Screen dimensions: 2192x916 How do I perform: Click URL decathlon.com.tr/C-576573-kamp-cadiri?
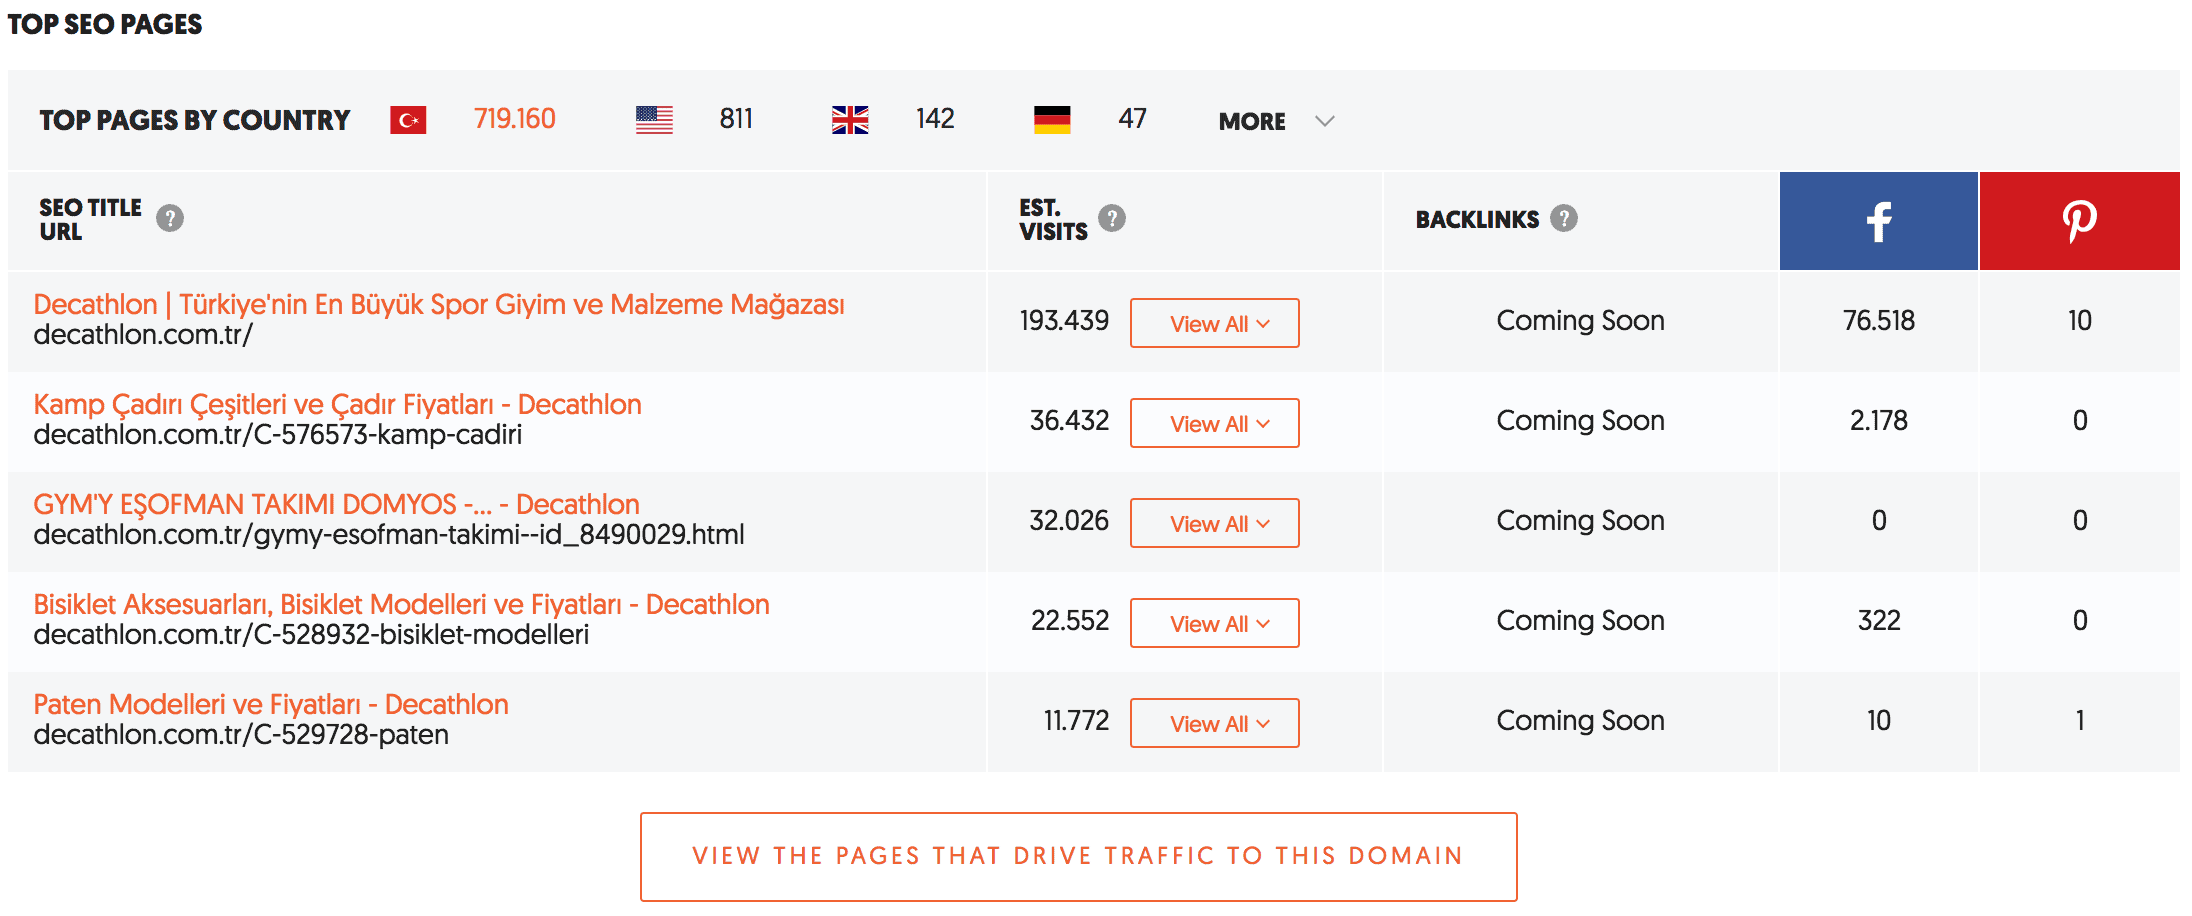pyautogui.click(x=278, y=435)
